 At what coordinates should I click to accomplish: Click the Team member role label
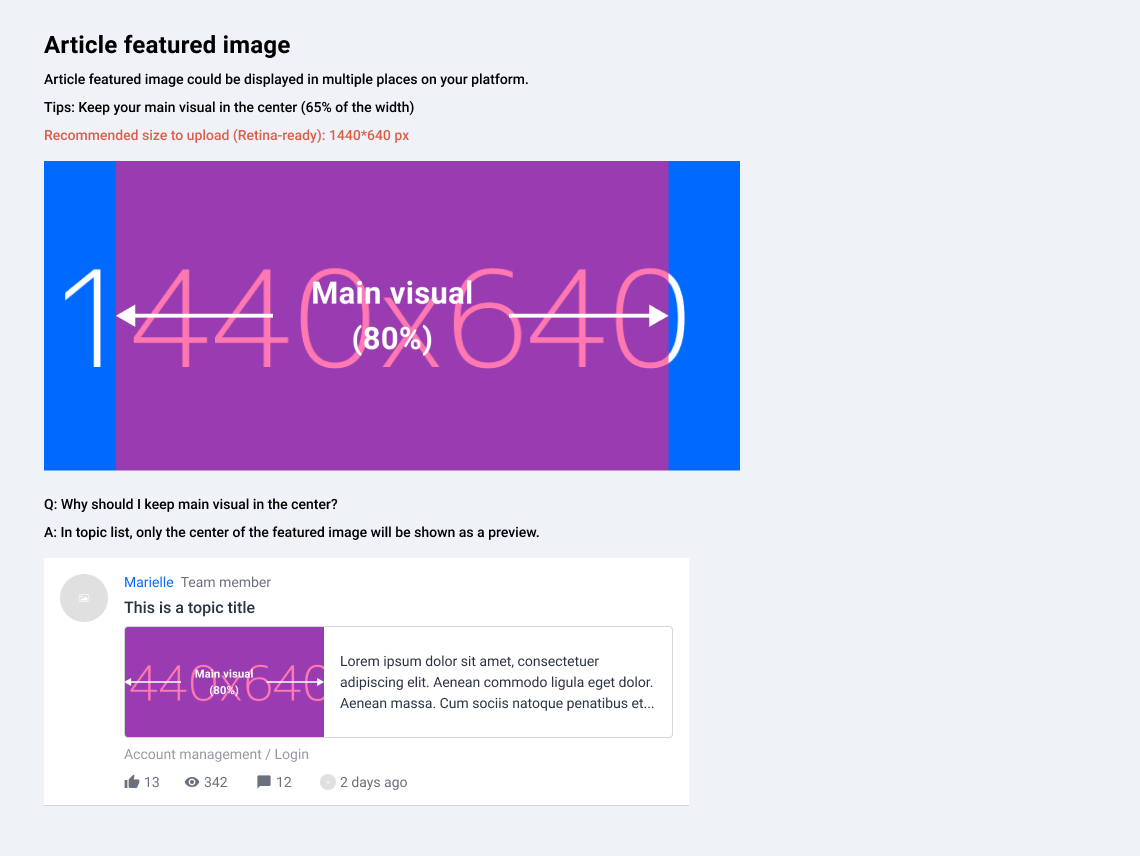(225, 582)
